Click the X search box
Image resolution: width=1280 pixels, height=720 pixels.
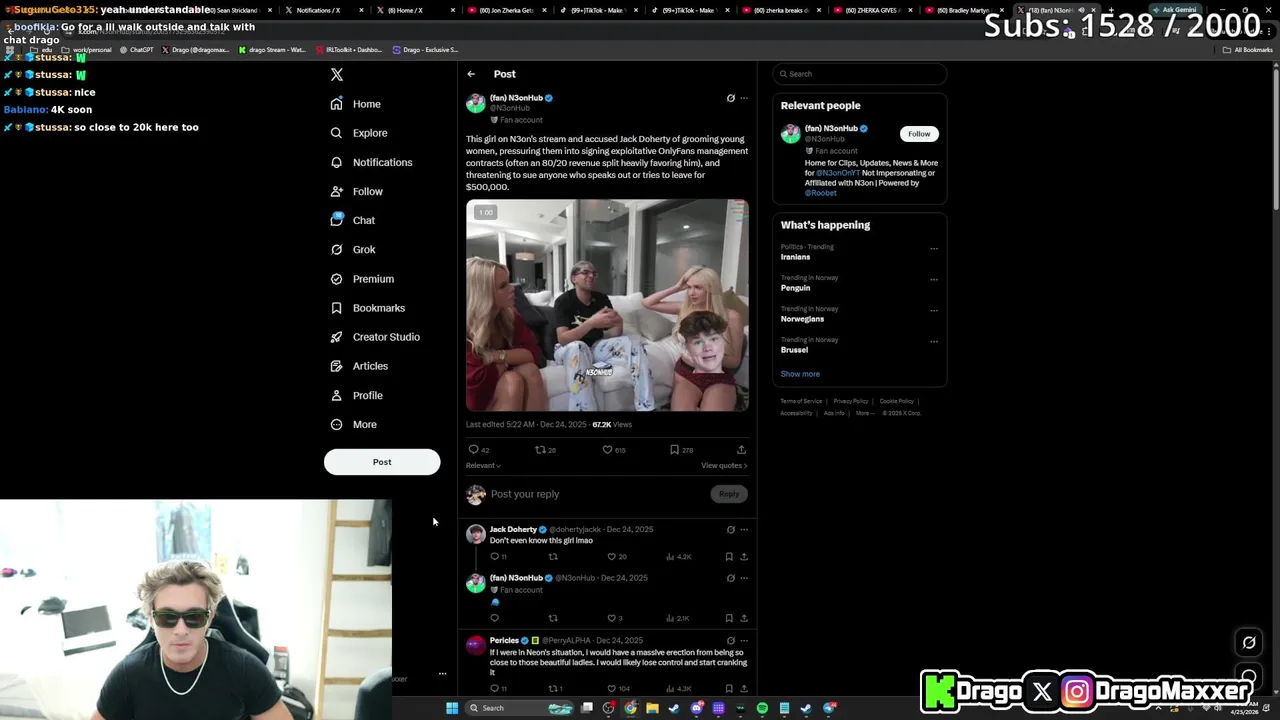pos(860,74)
